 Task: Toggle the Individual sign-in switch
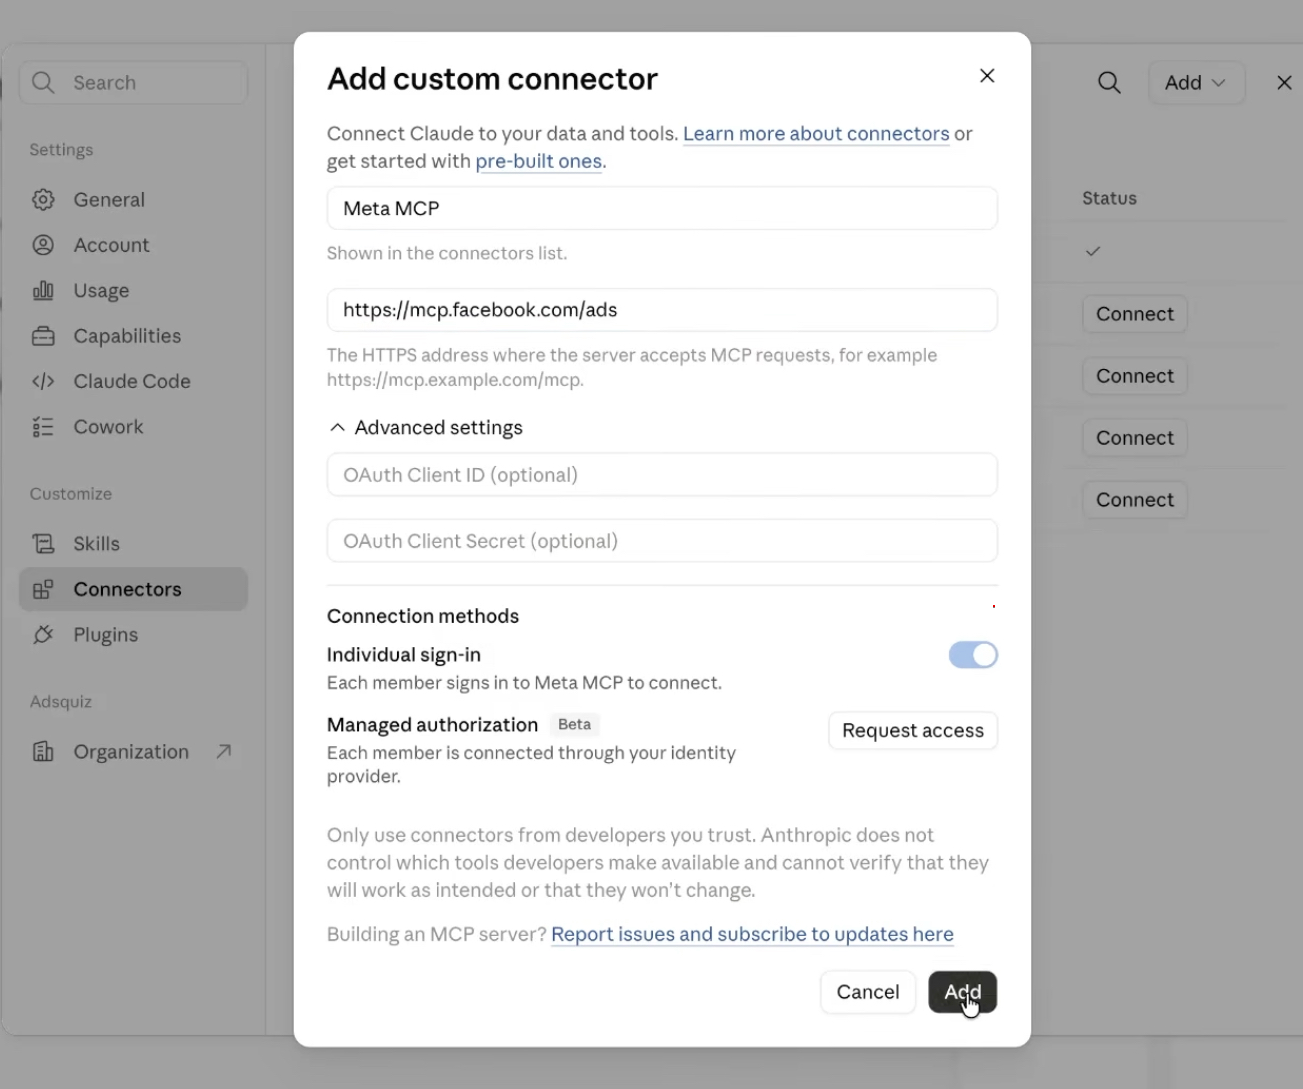[973, 655]
